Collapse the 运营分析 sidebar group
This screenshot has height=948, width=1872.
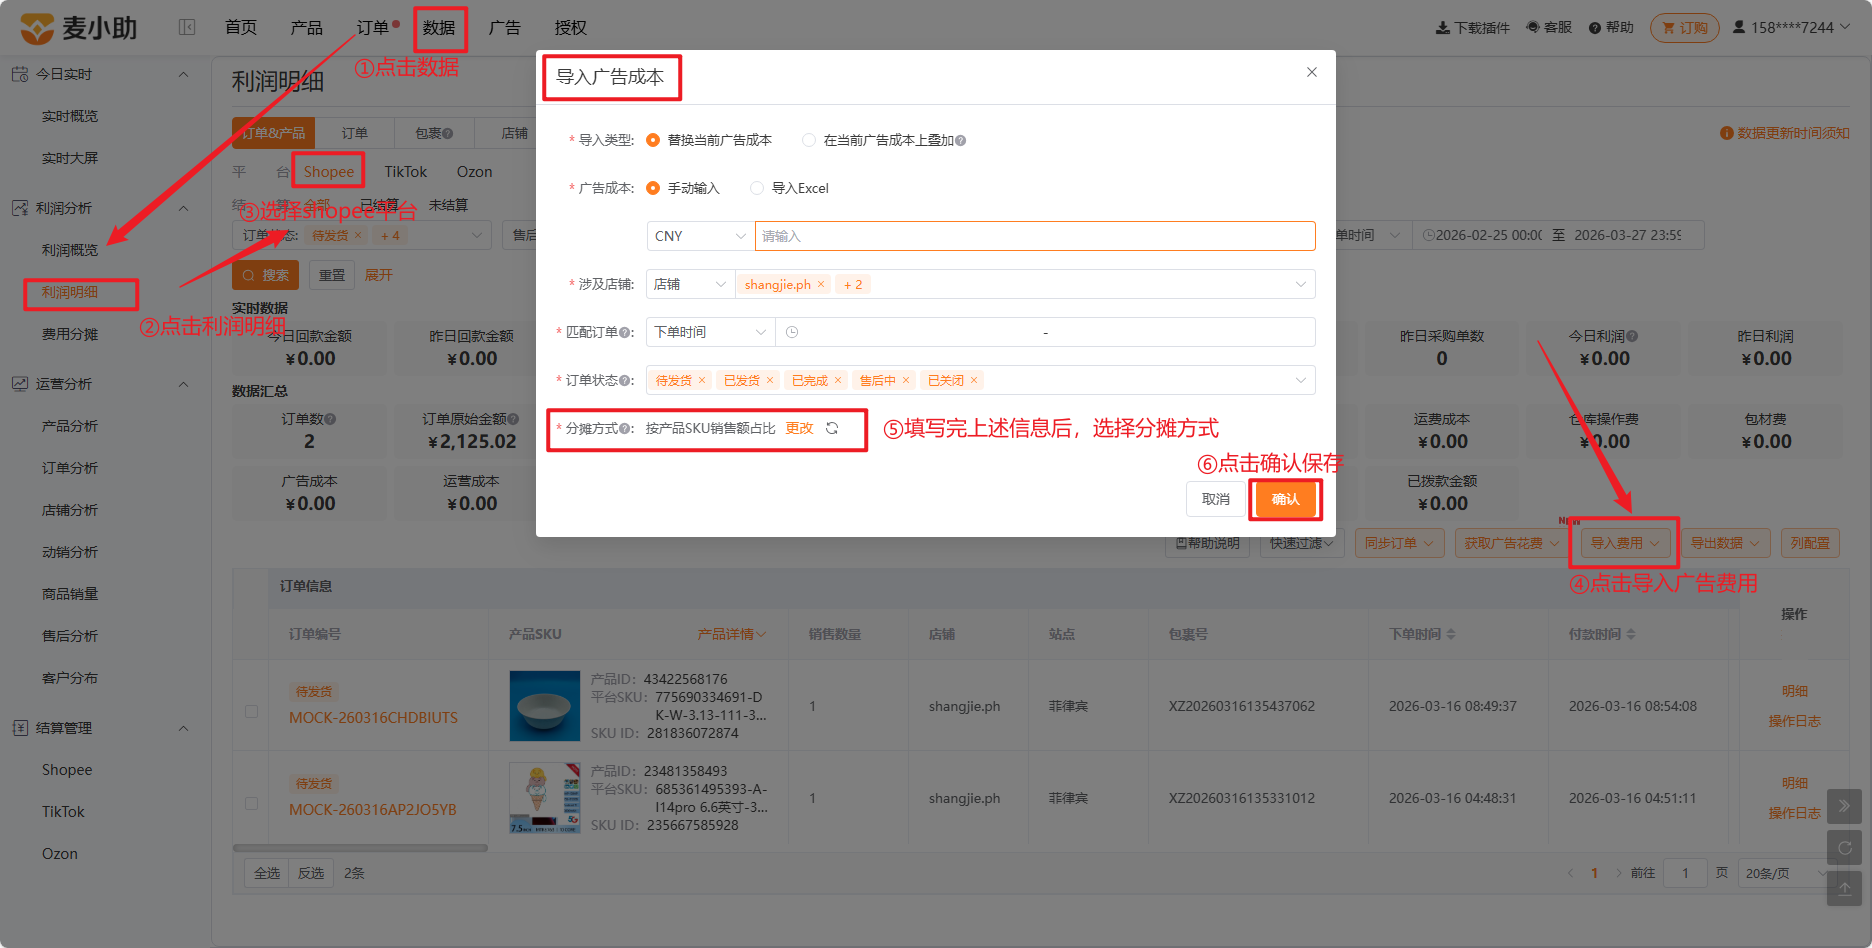click(183, 384)
